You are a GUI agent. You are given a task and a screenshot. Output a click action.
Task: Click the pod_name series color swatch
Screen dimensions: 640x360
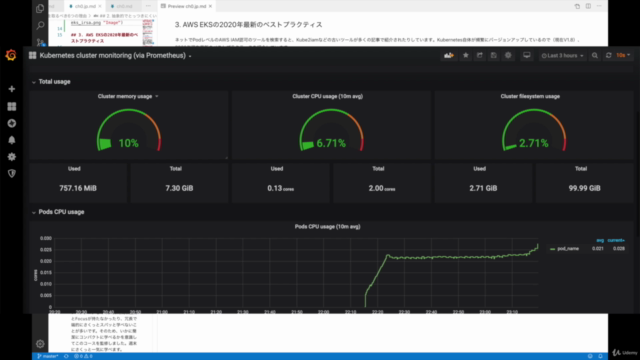click(552, 249)
